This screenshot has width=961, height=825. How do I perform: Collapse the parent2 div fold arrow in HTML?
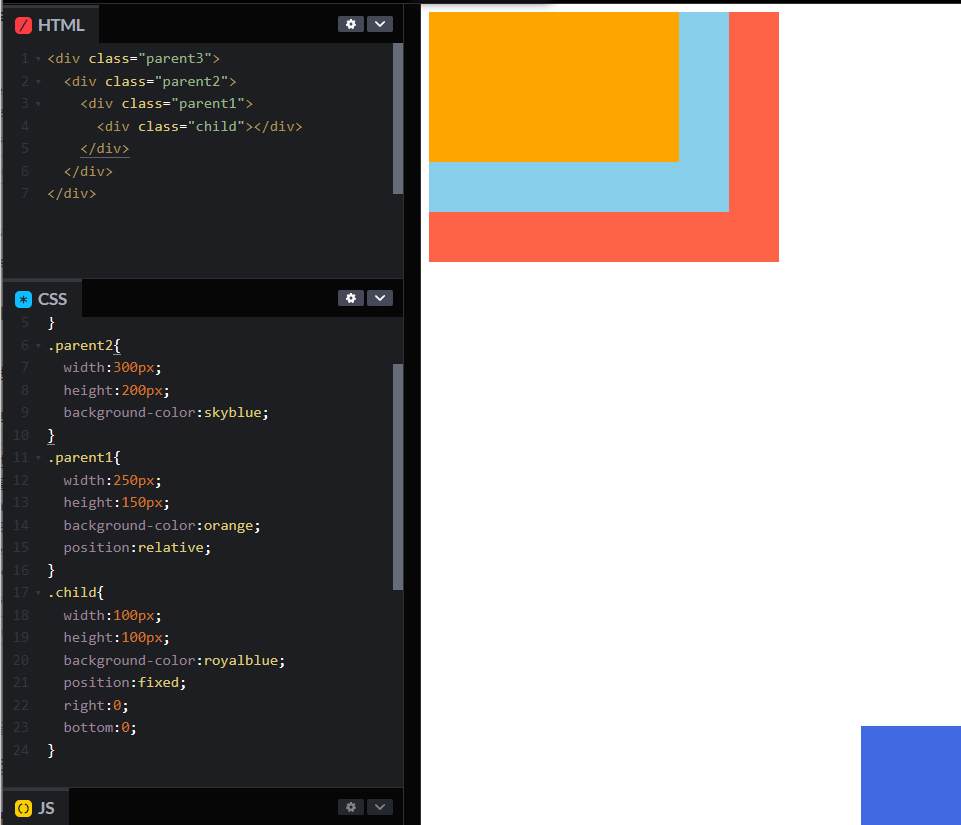[x=38, y=82]
